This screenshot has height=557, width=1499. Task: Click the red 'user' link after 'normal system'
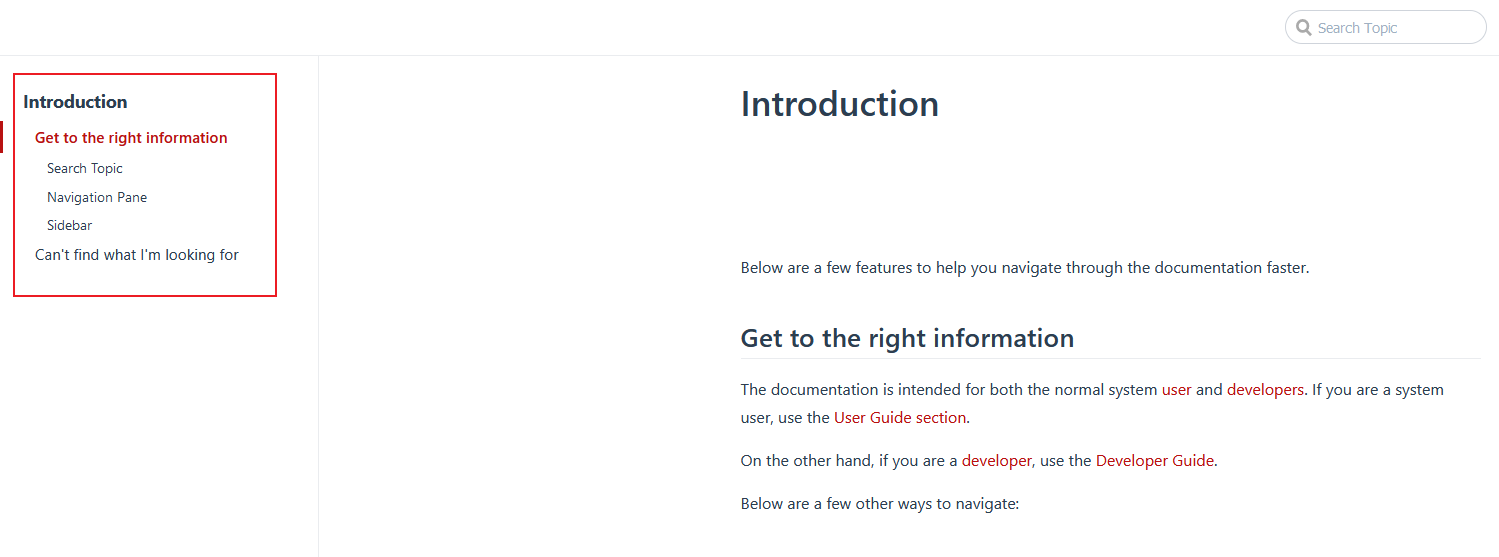tap(1176, 389)
